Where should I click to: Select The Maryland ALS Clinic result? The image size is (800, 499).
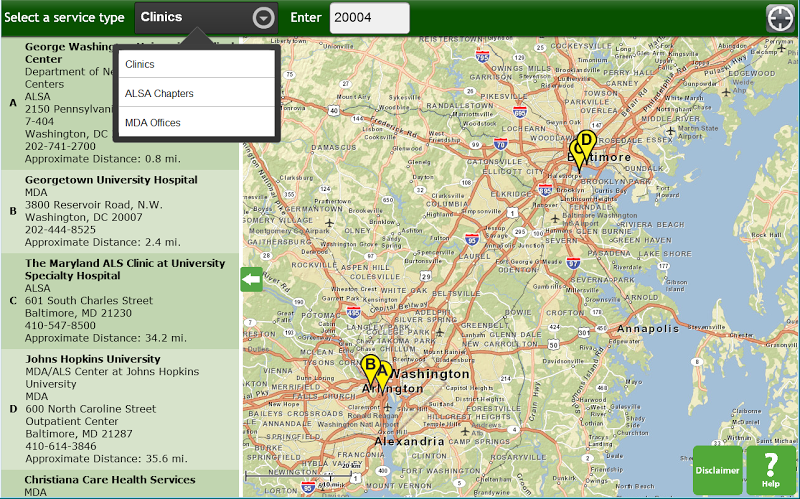tap(120, 301)
